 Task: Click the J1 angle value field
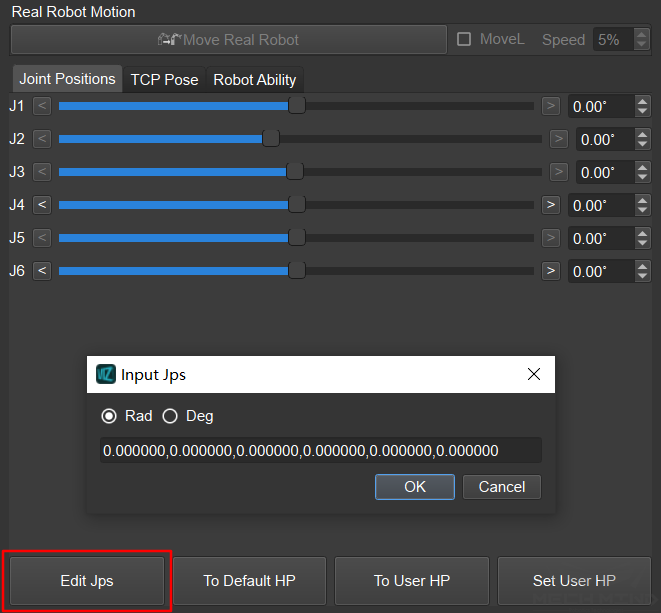(x=601, y=106)
